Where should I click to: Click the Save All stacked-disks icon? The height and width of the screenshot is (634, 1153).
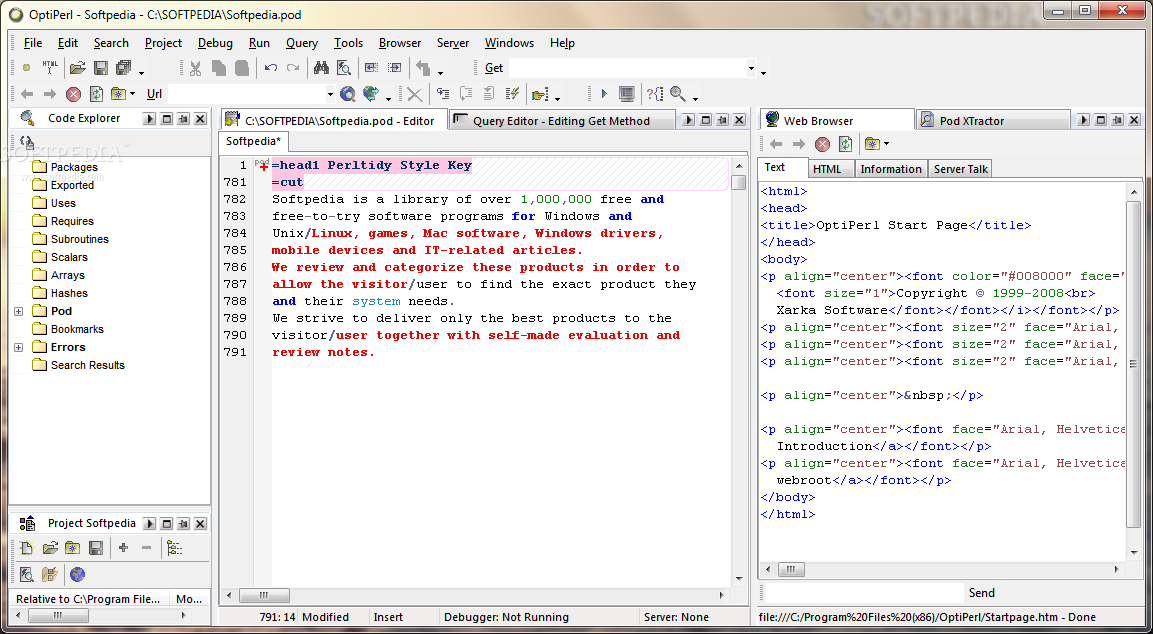coord(124,68)
